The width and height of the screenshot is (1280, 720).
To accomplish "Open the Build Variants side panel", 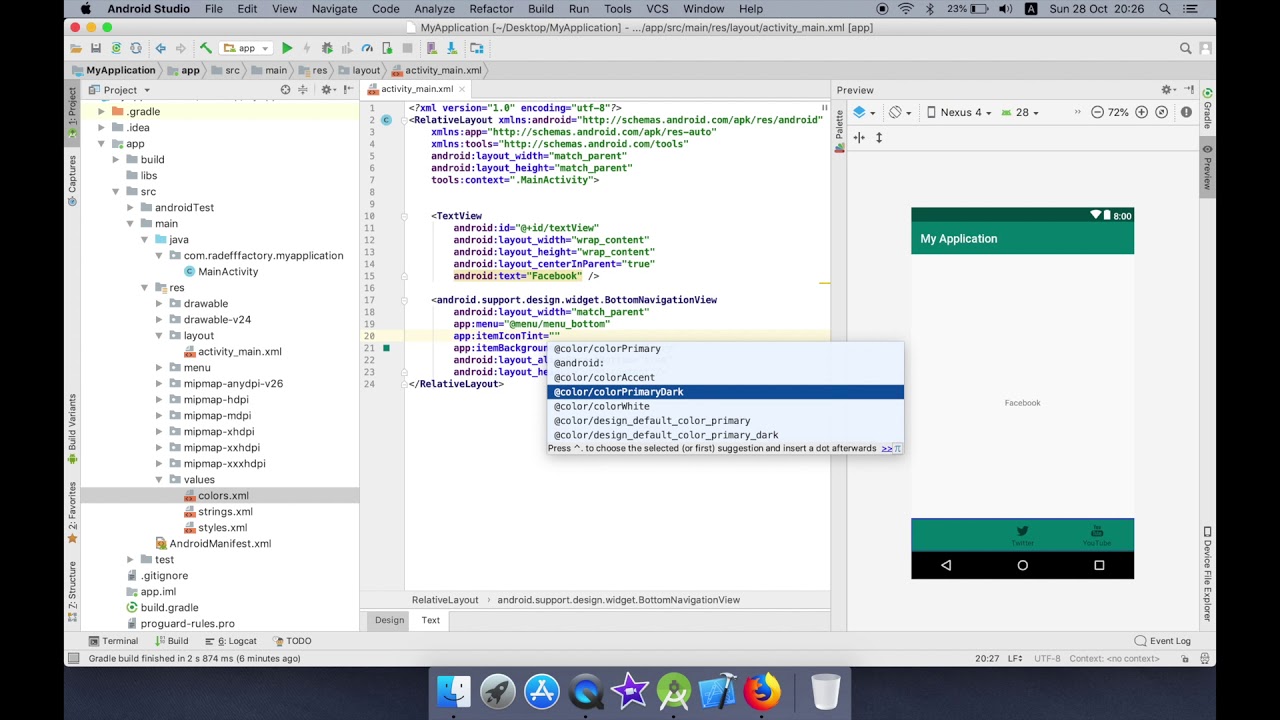I will (x=72, y=428).
